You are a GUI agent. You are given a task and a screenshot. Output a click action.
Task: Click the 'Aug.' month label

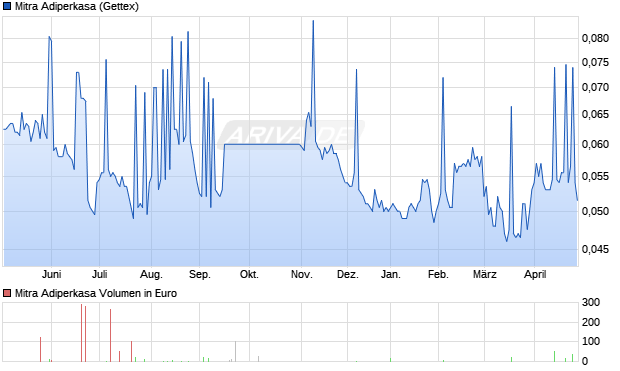(x=151, y=274)
